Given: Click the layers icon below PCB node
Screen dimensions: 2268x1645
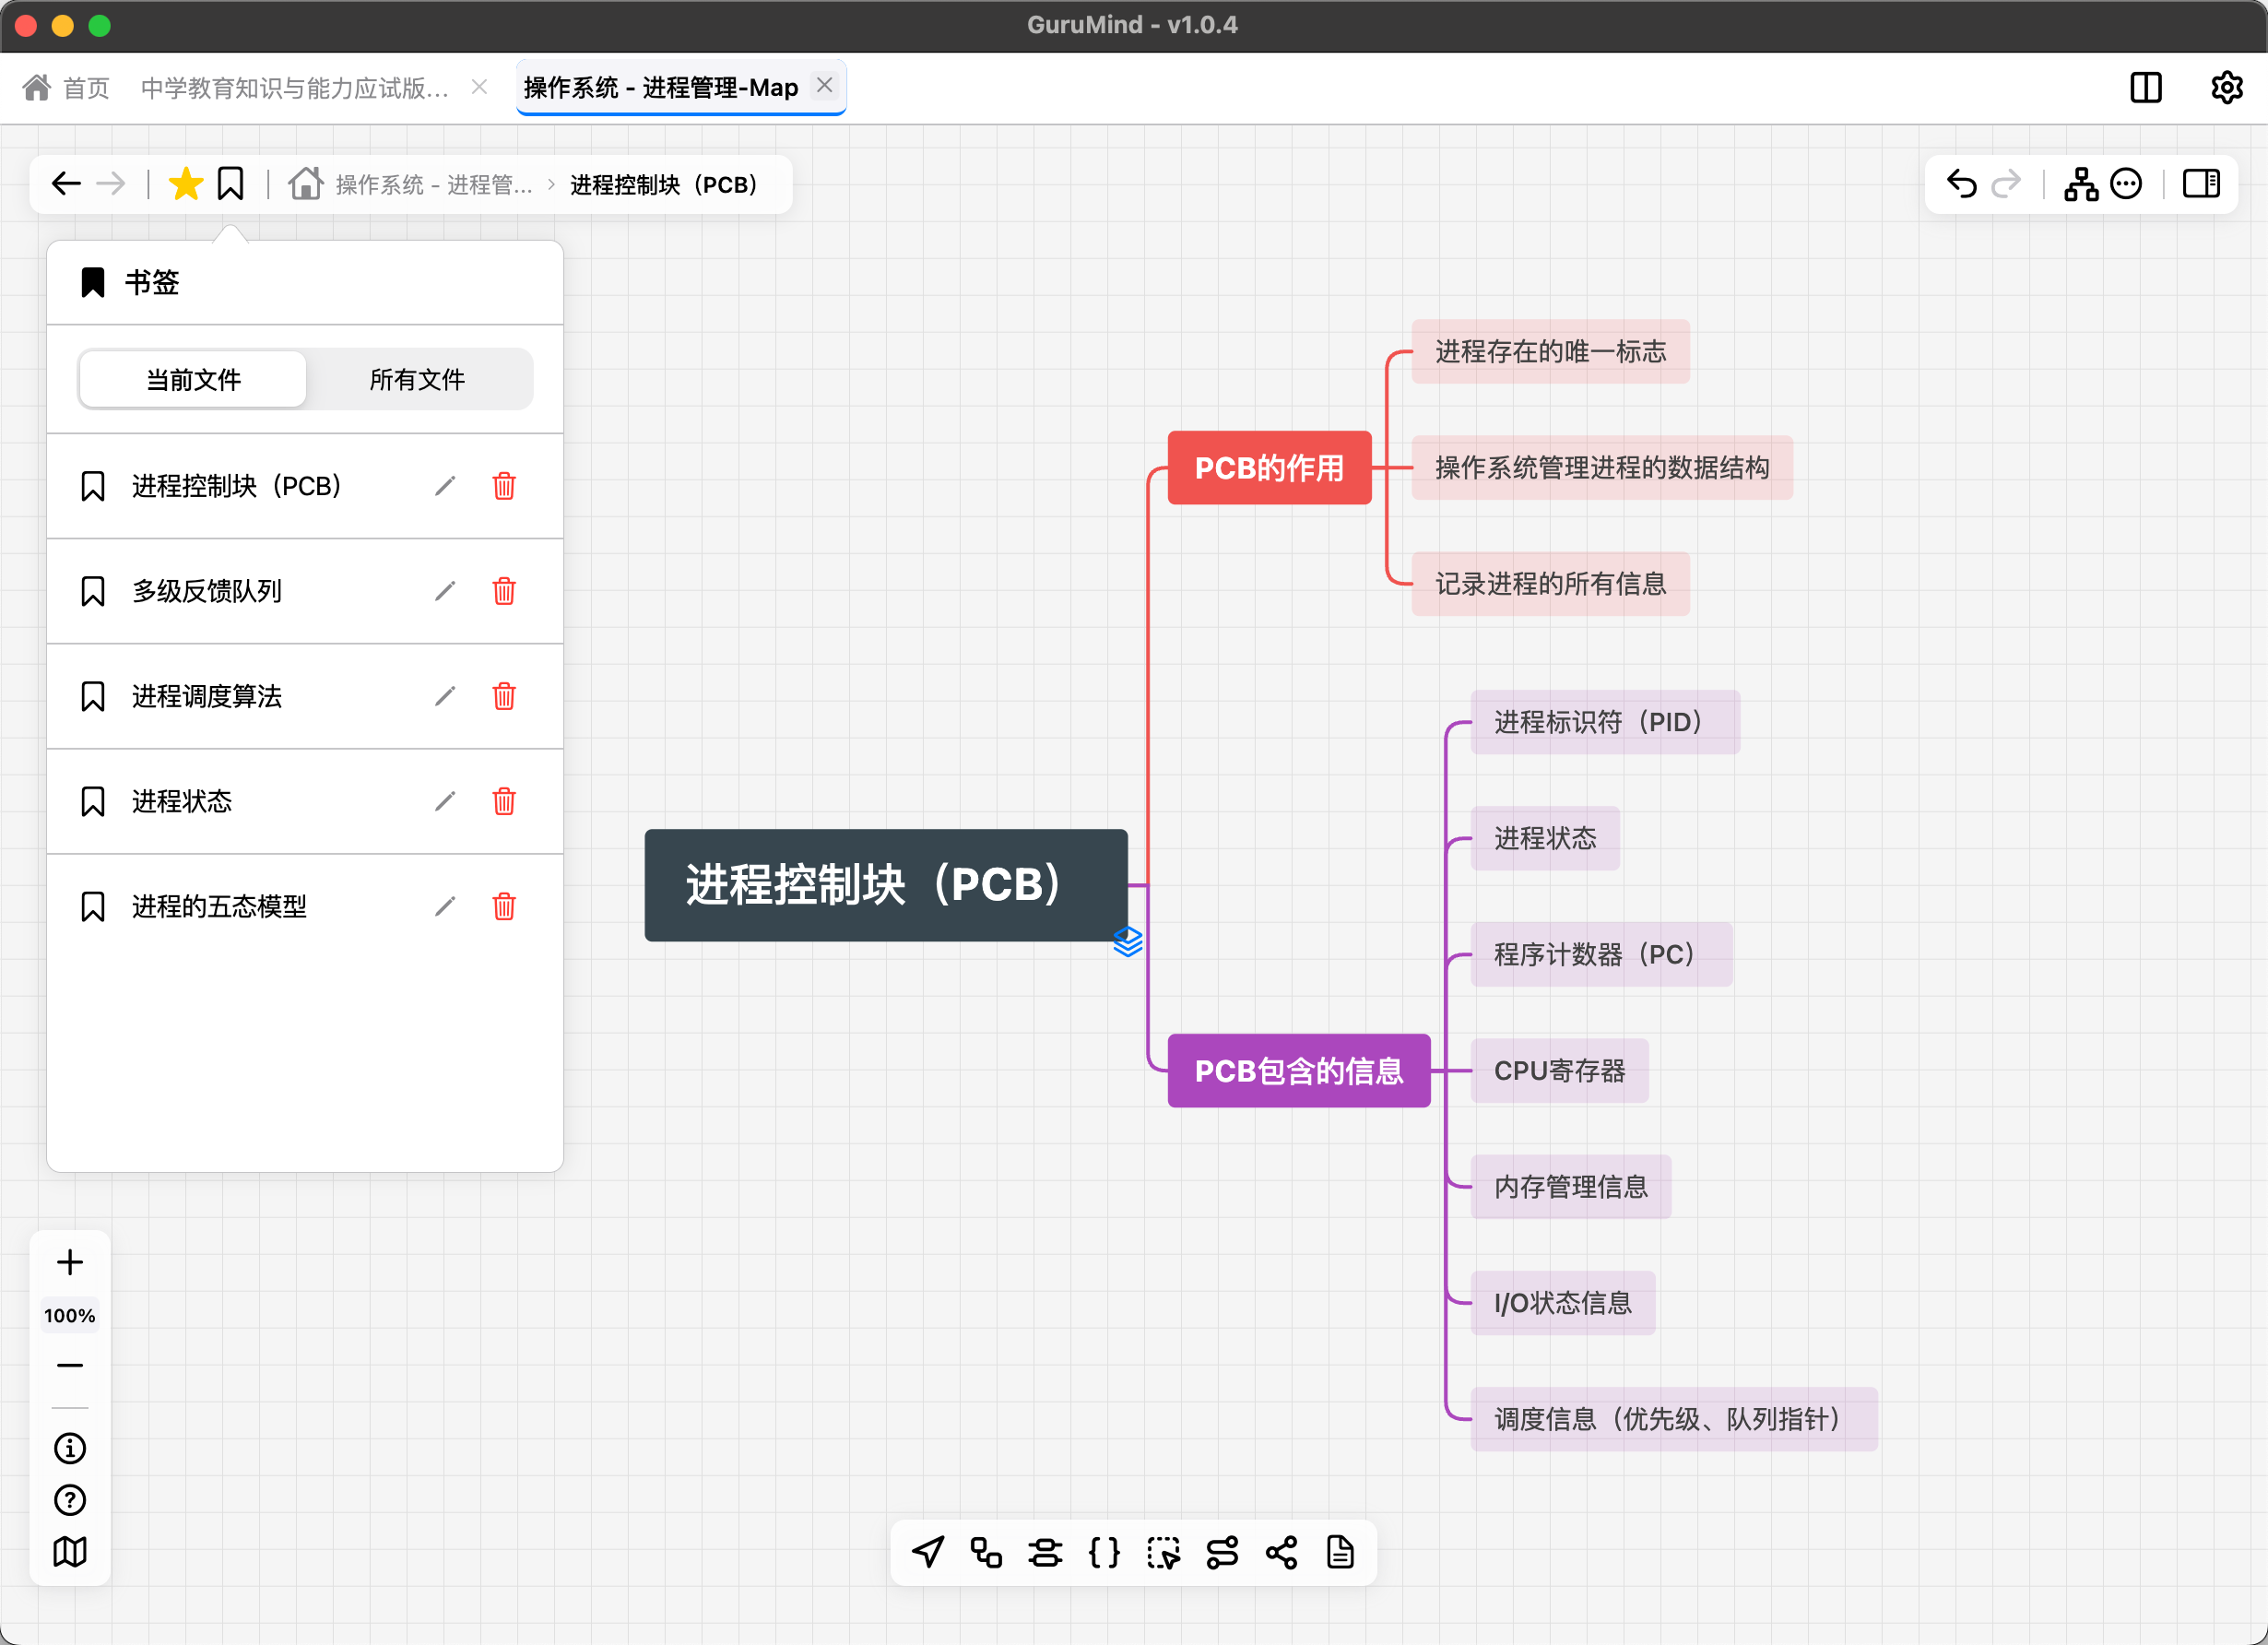Looking at the screenshot, I should pos(1128,942).
